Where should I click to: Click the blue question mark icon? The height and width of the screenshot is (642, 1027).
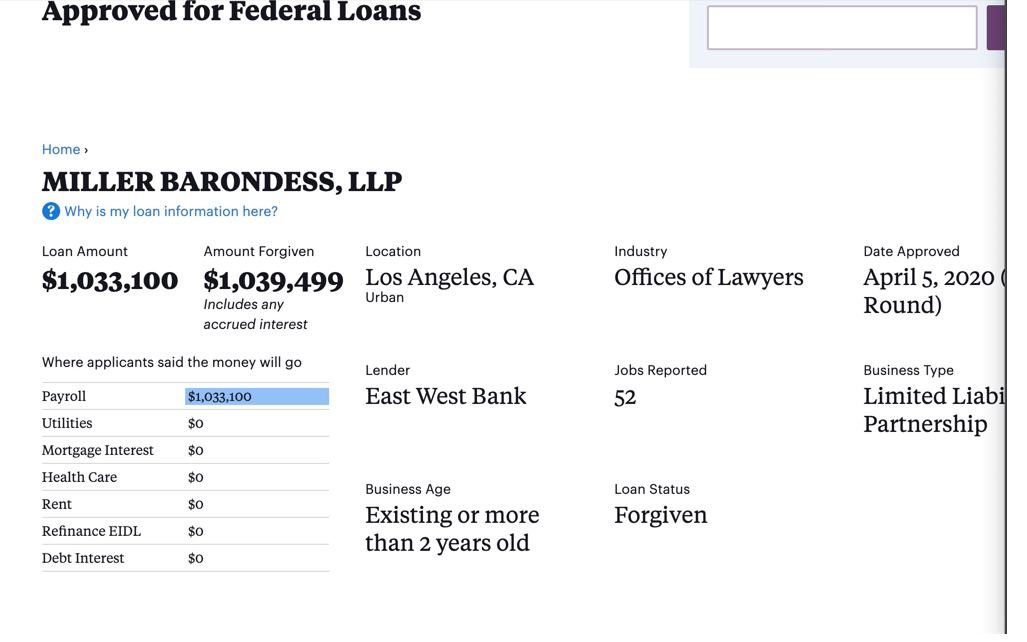pyautogui.click(x=51, y=211)
